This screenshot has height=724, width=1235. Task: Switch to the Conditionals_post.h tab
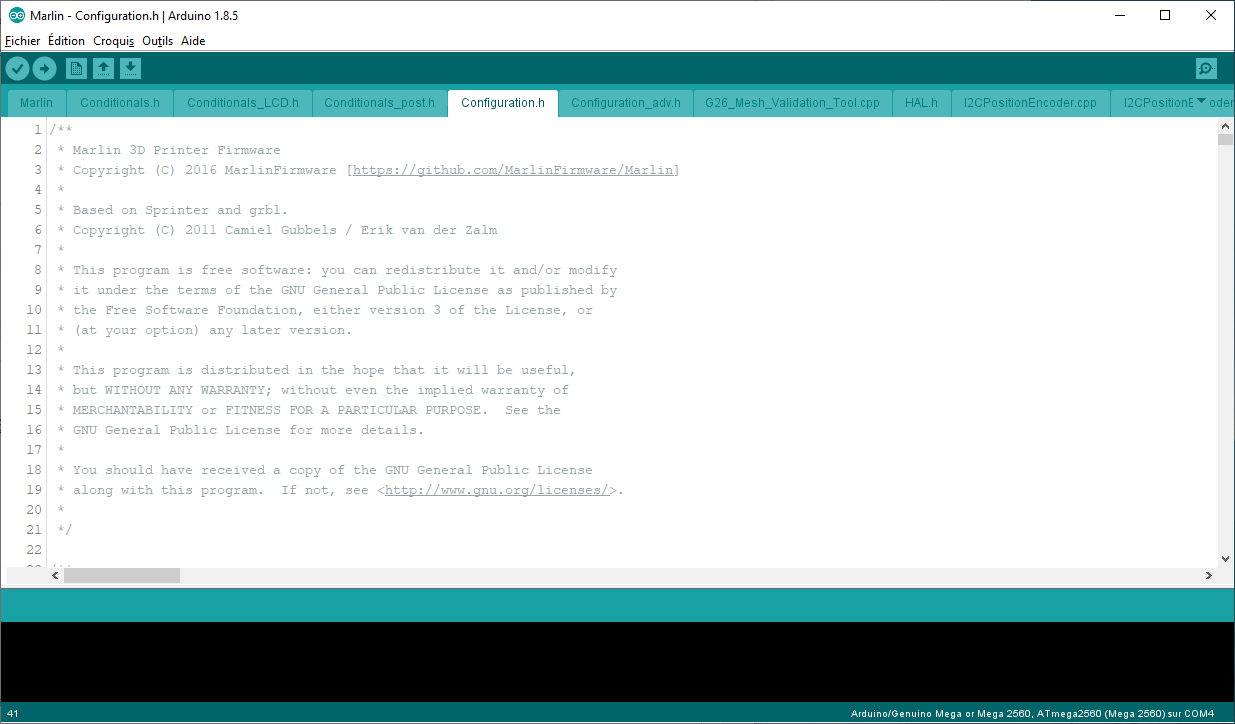(x=380, y=103)
